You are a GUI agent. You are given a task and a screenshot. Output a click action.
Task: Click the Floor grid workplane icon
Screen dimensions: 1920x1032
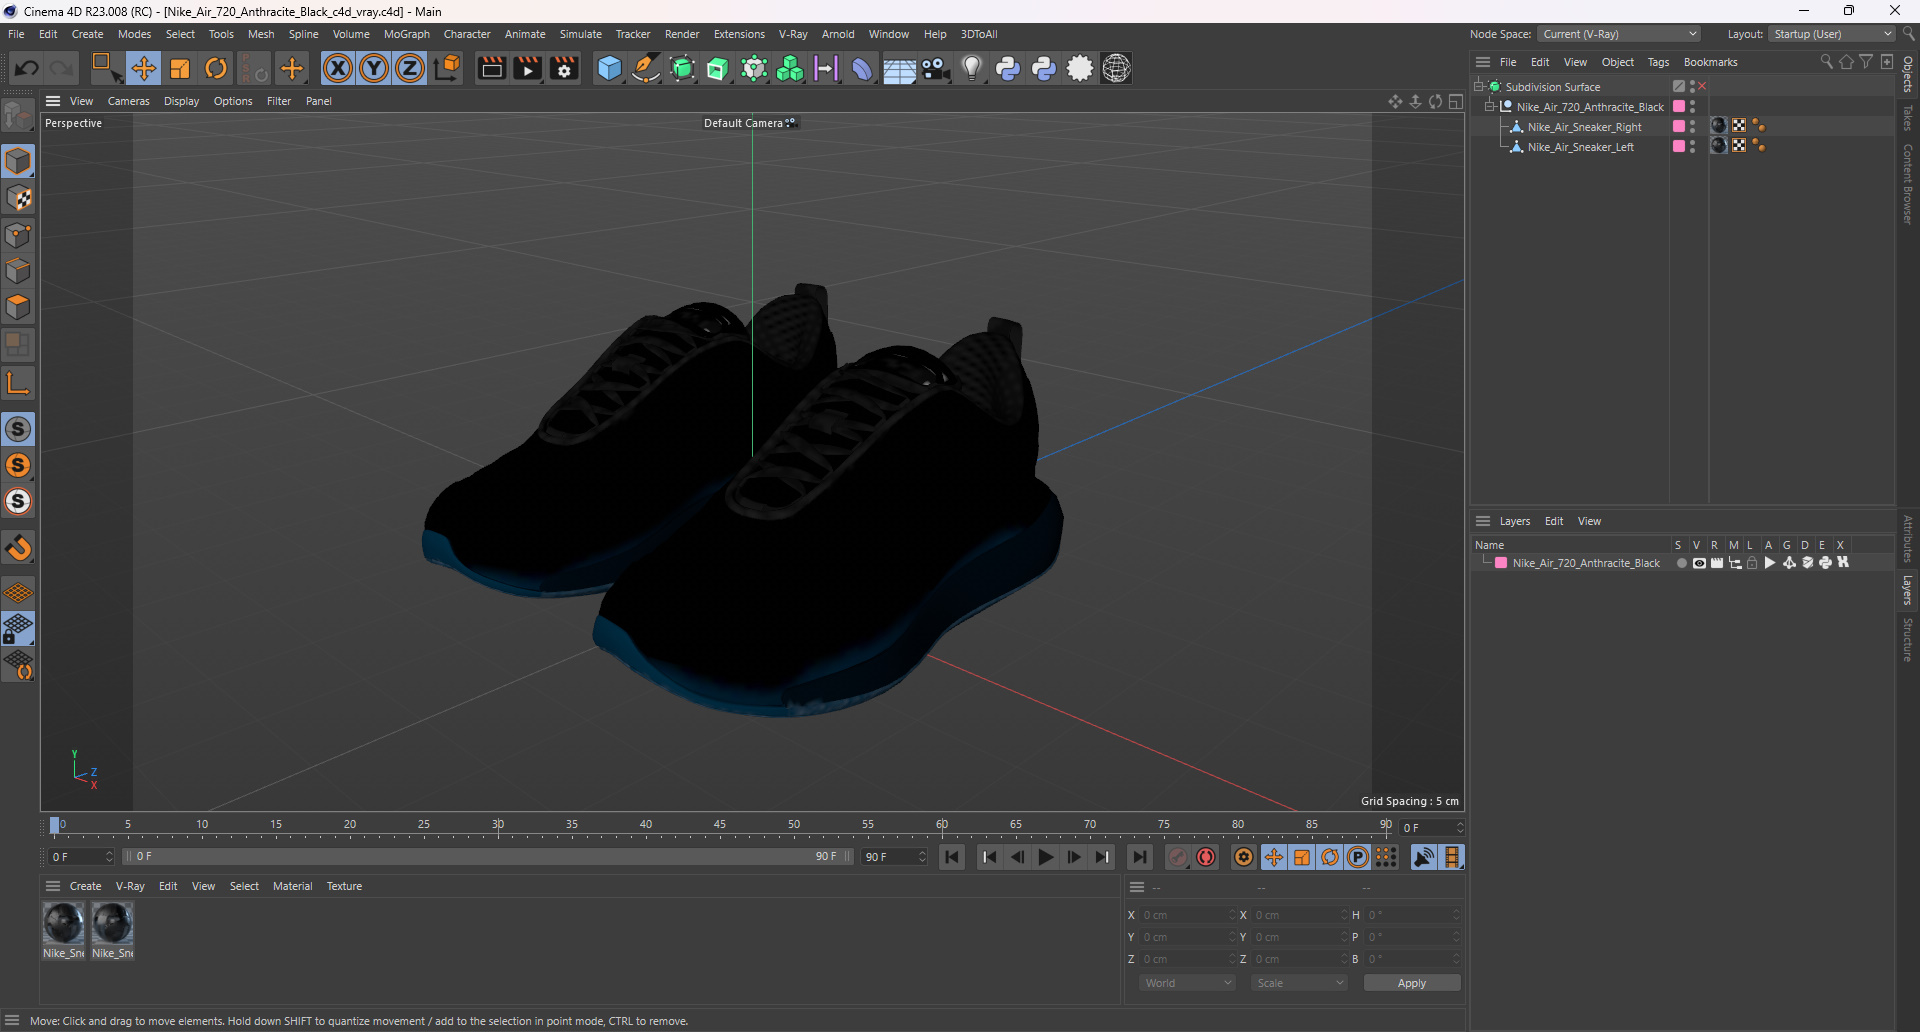tap(18, 592)
